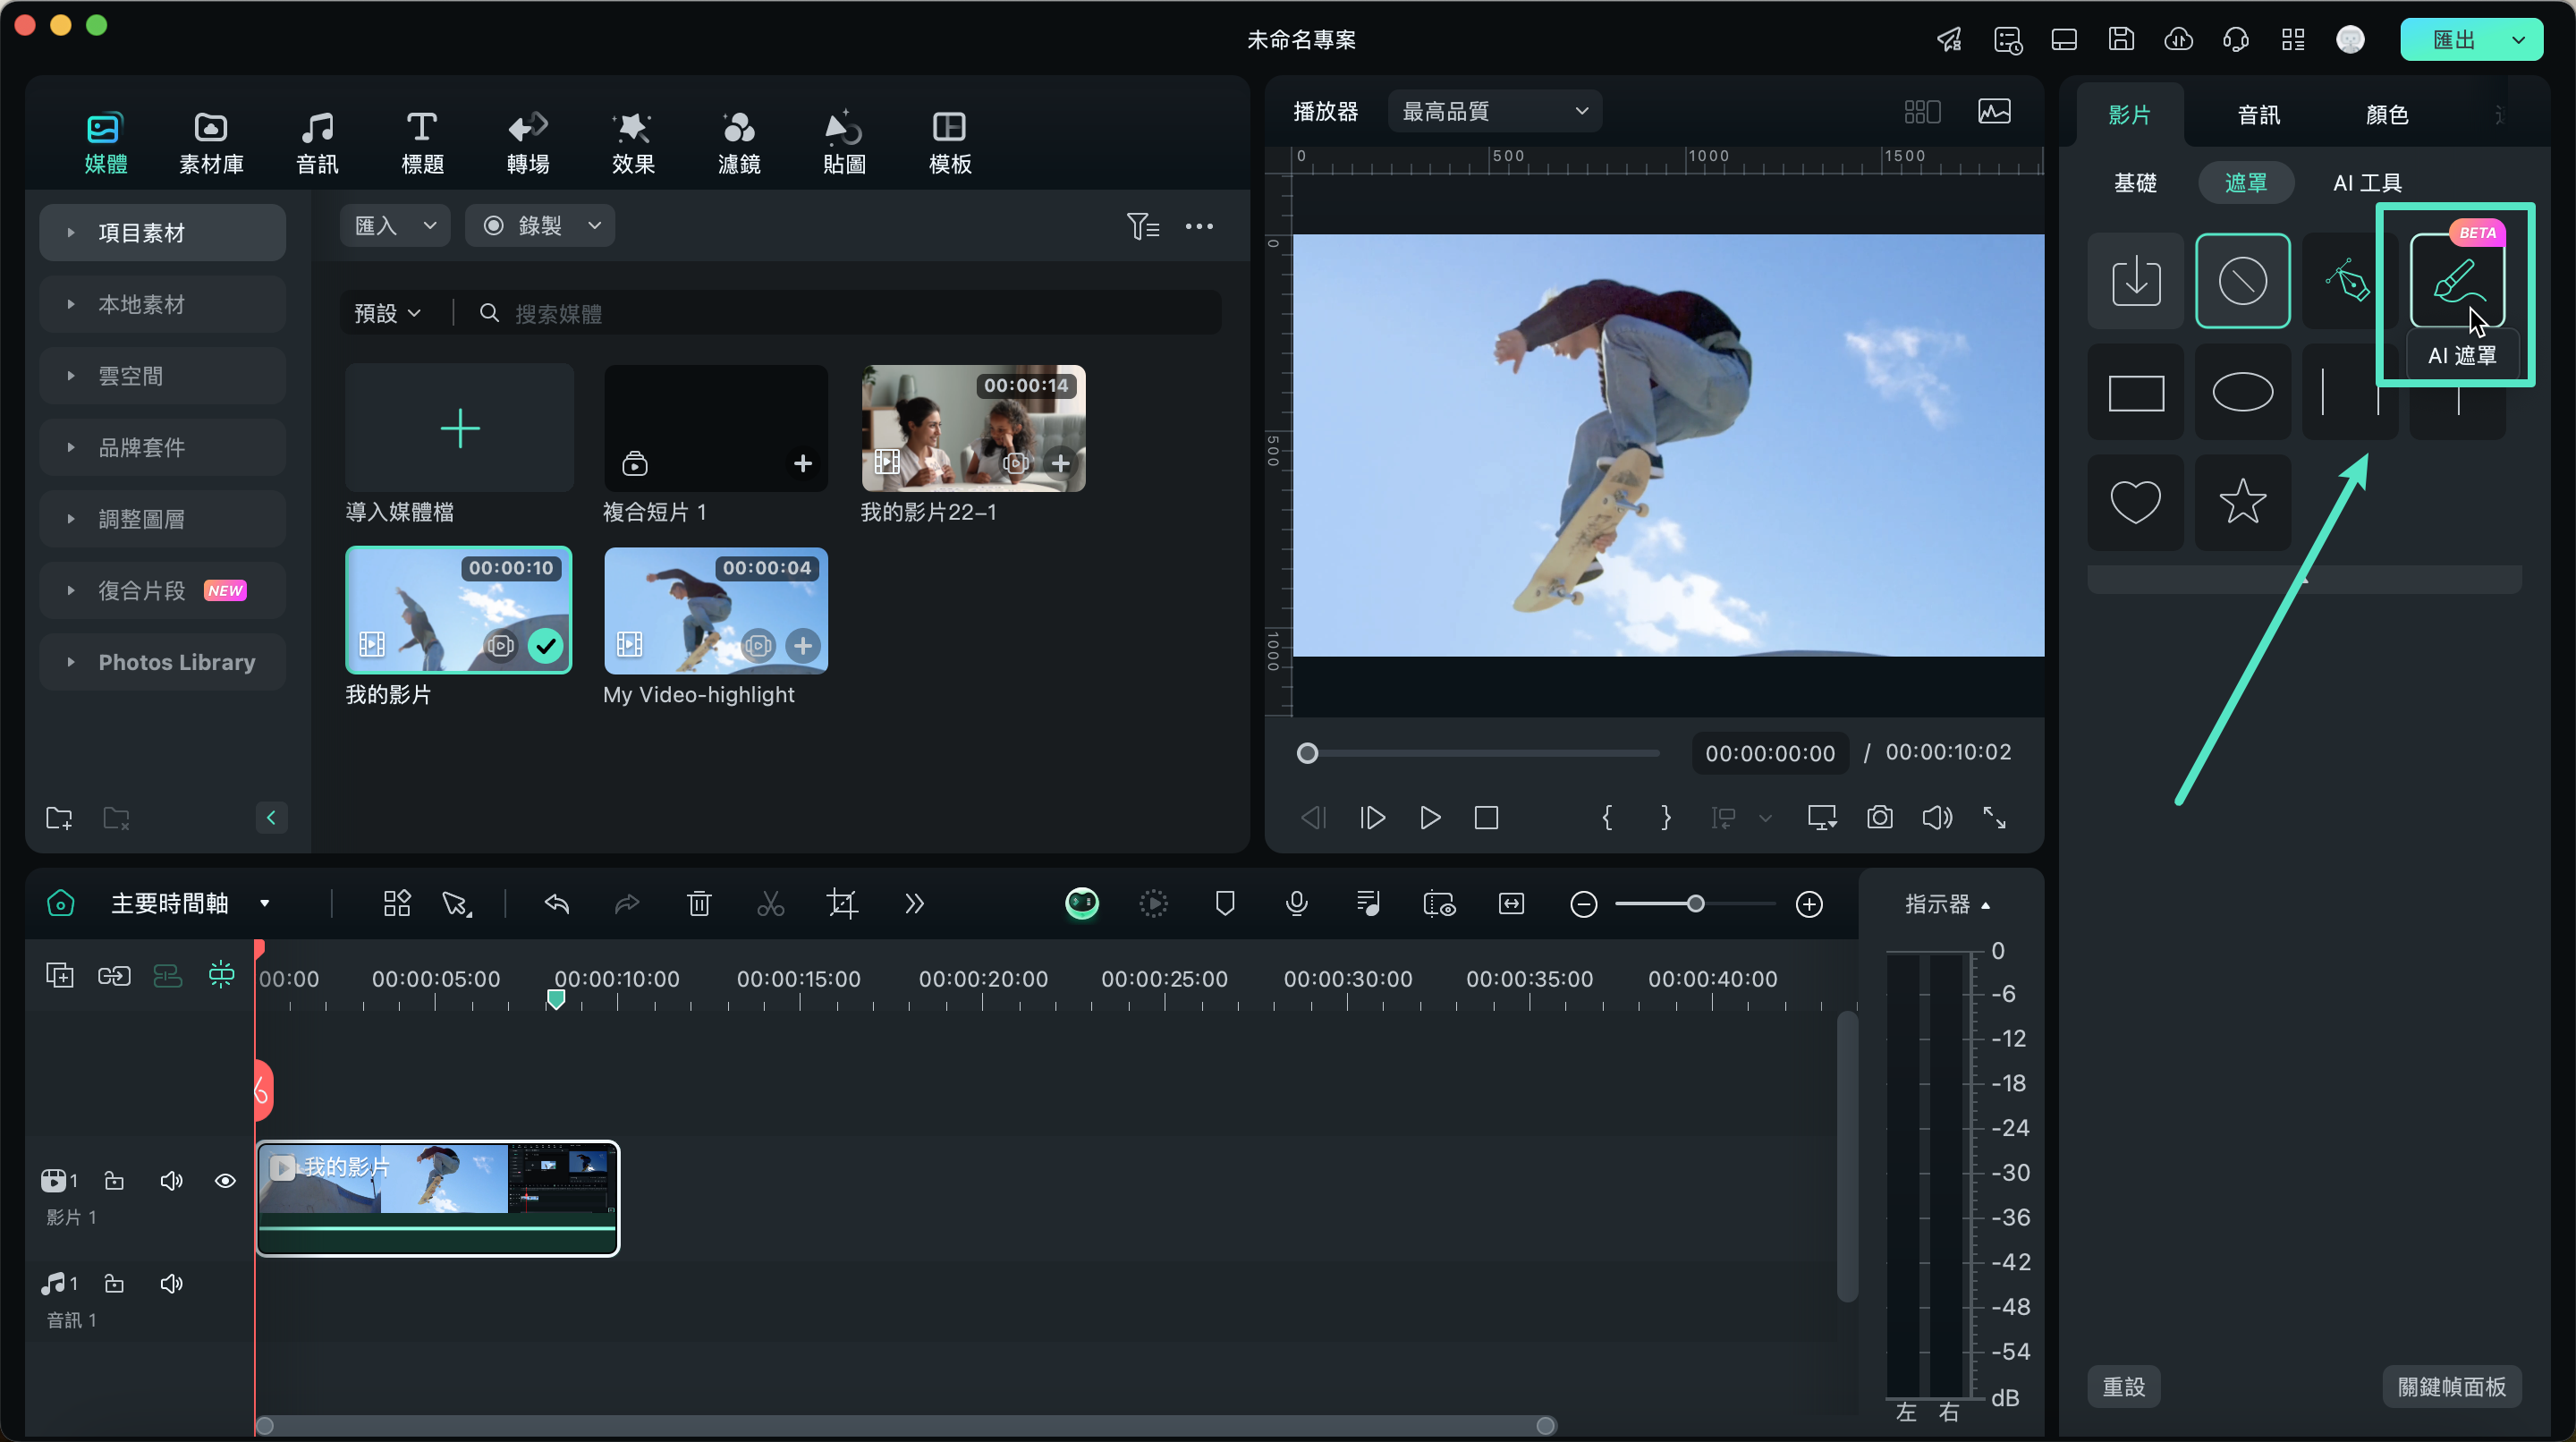Toggle the timeline link clips icon
The width and height of the screenshot is (2576, 1442).
click(114, 976)
